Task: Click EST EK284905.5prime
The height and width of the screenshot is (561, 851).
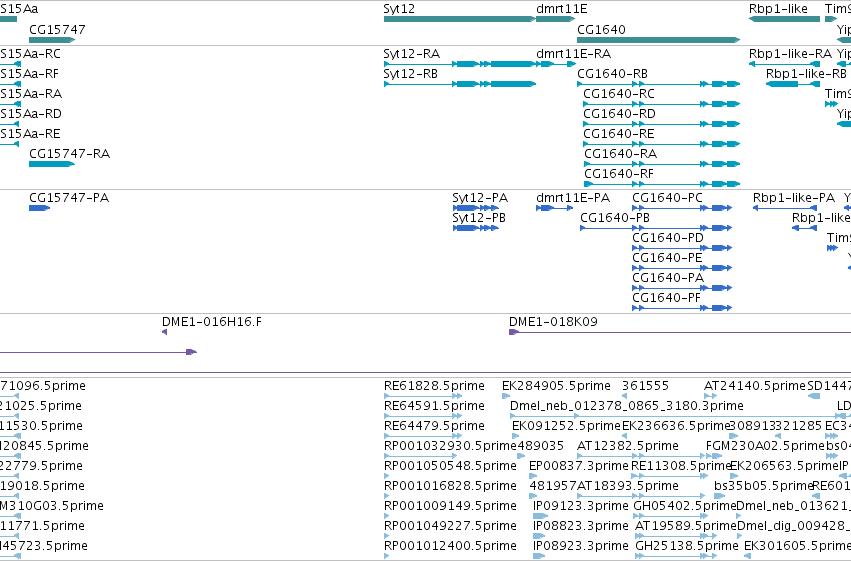Action: (x=556, y=386)
